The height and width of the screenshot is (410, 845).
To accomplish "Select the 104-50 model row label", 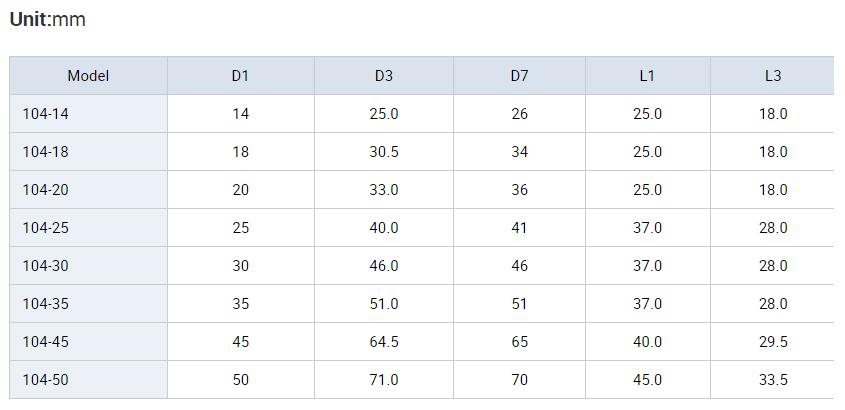I will tap(46, 380).
